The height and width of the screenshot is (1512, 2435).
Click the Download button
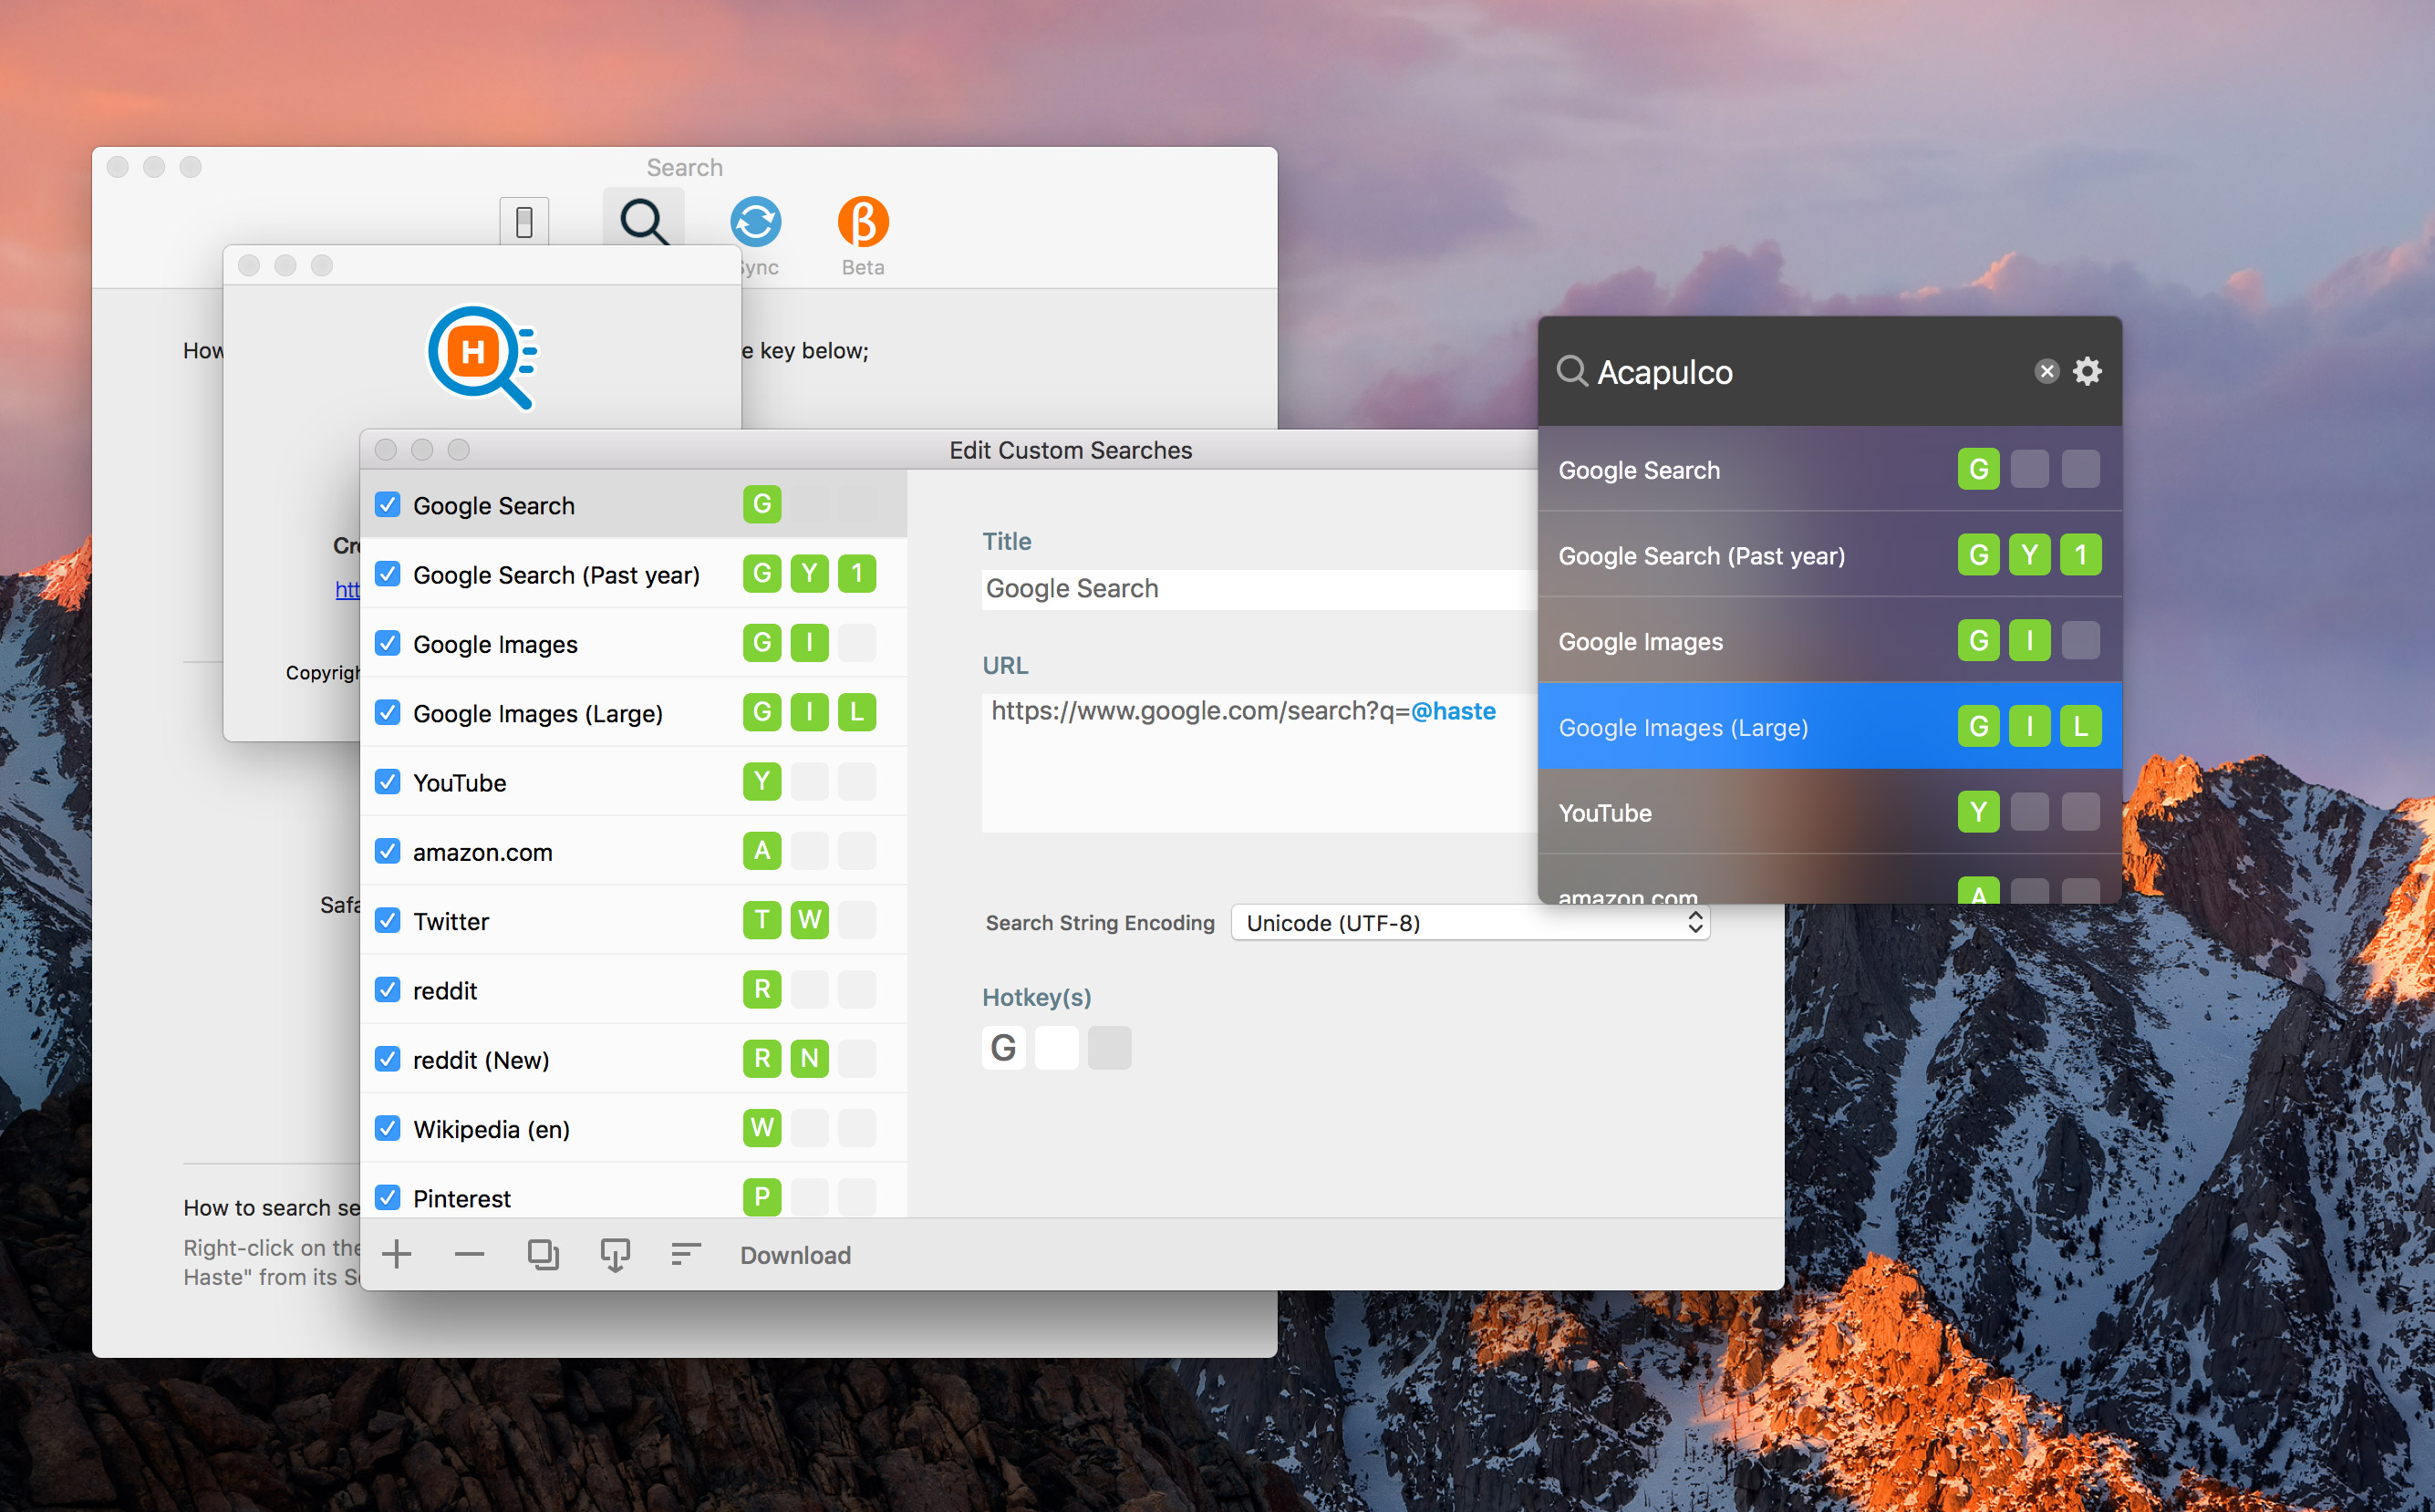coord(795,1255)
